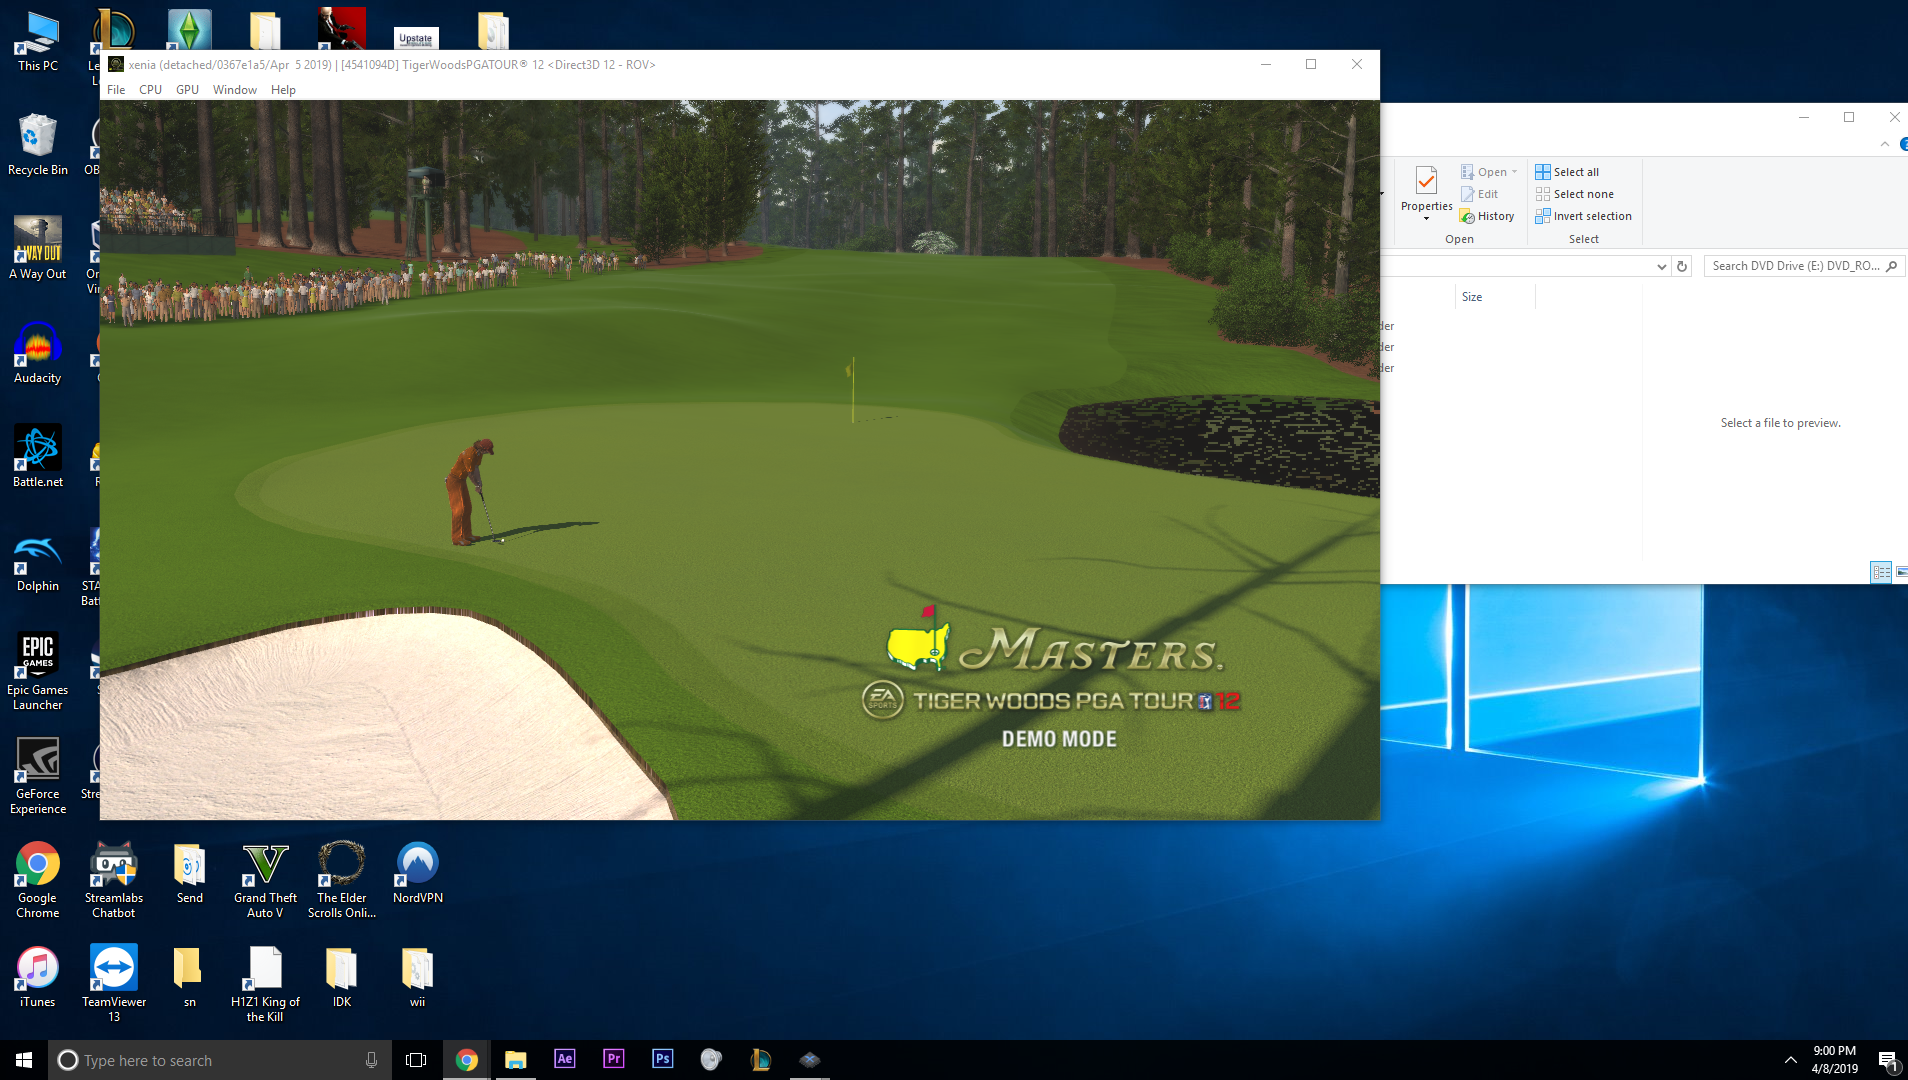Open the Windows Start menu

(24, 1060)
